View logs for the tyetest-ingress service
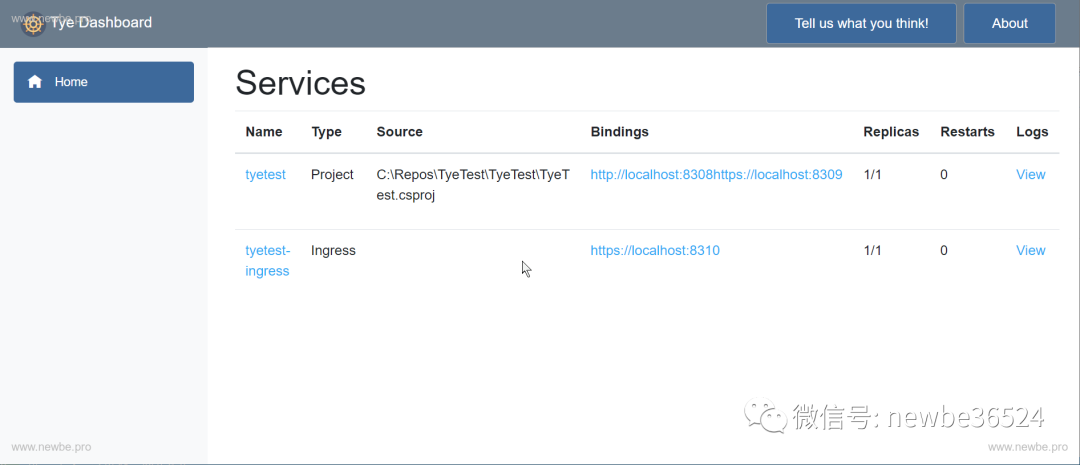Screen dimensions: 1080x465 click(1030, 250)
